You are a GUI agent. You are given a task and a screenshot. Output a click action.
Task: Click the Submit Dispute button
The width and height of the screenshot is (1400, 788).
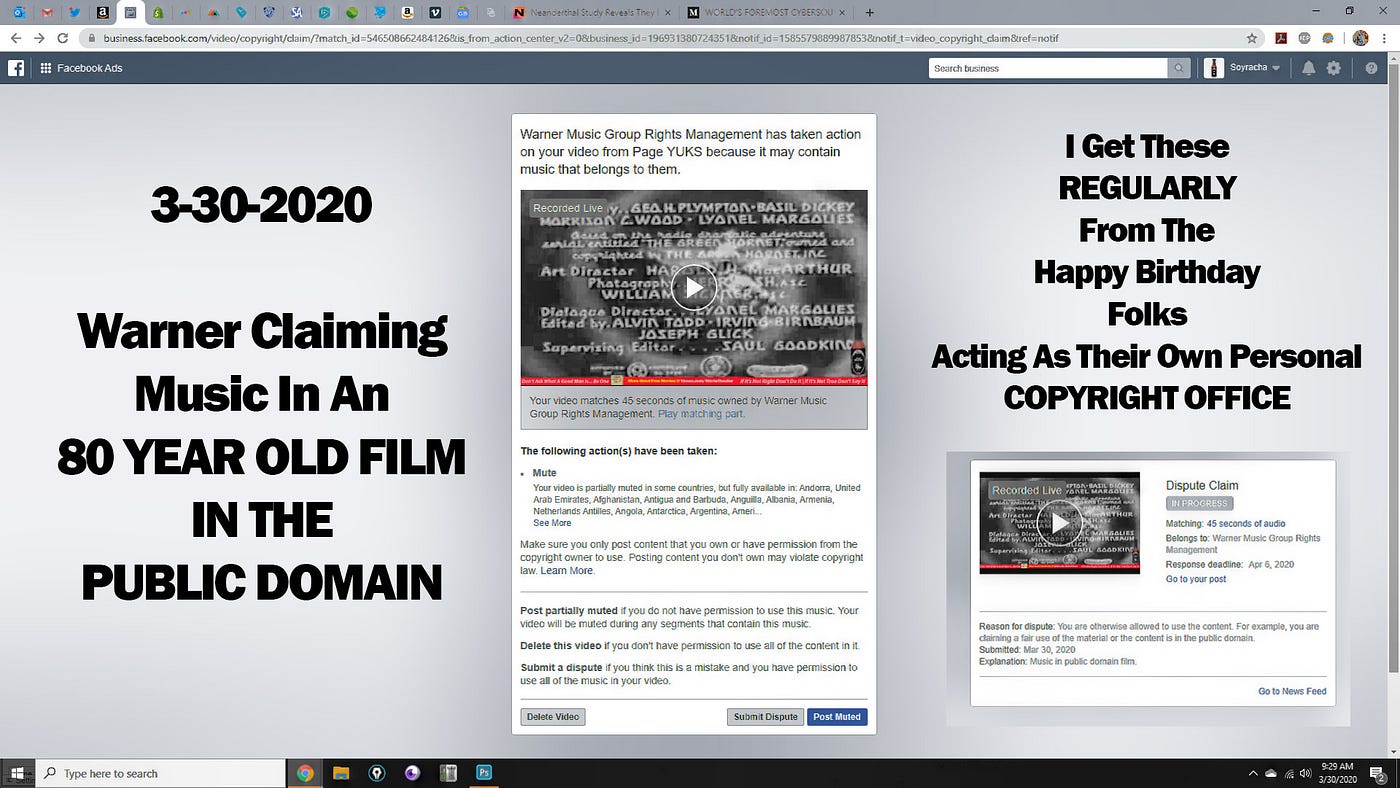point(765,717)
